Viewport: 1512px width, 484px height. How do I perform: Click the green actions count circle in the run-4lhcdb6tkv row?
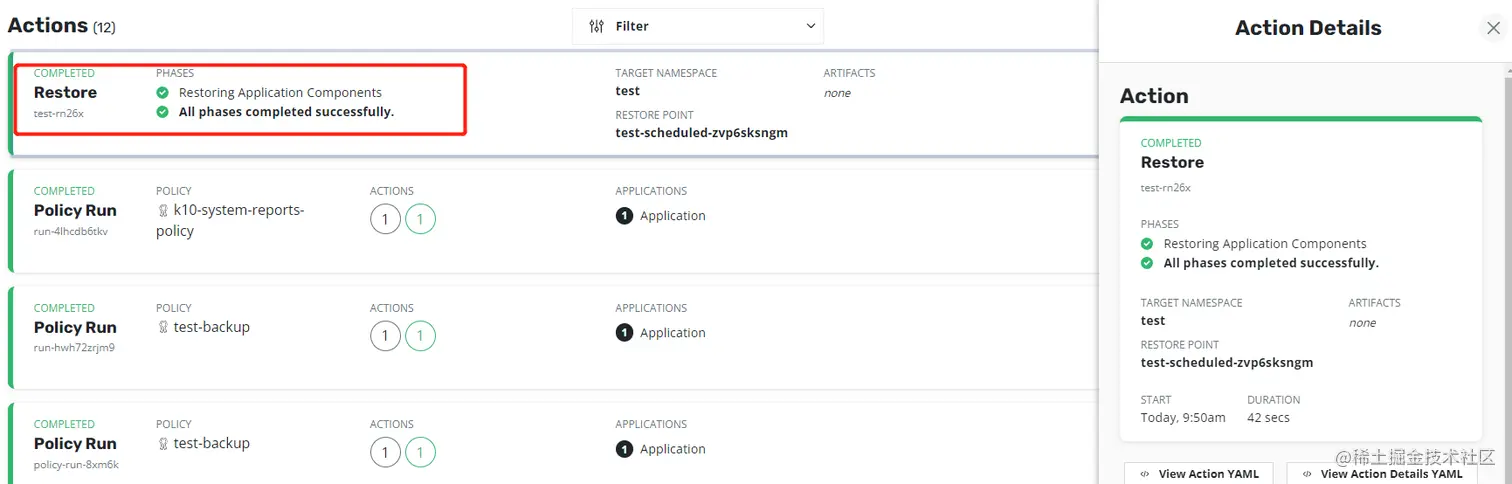coord(420,219)
